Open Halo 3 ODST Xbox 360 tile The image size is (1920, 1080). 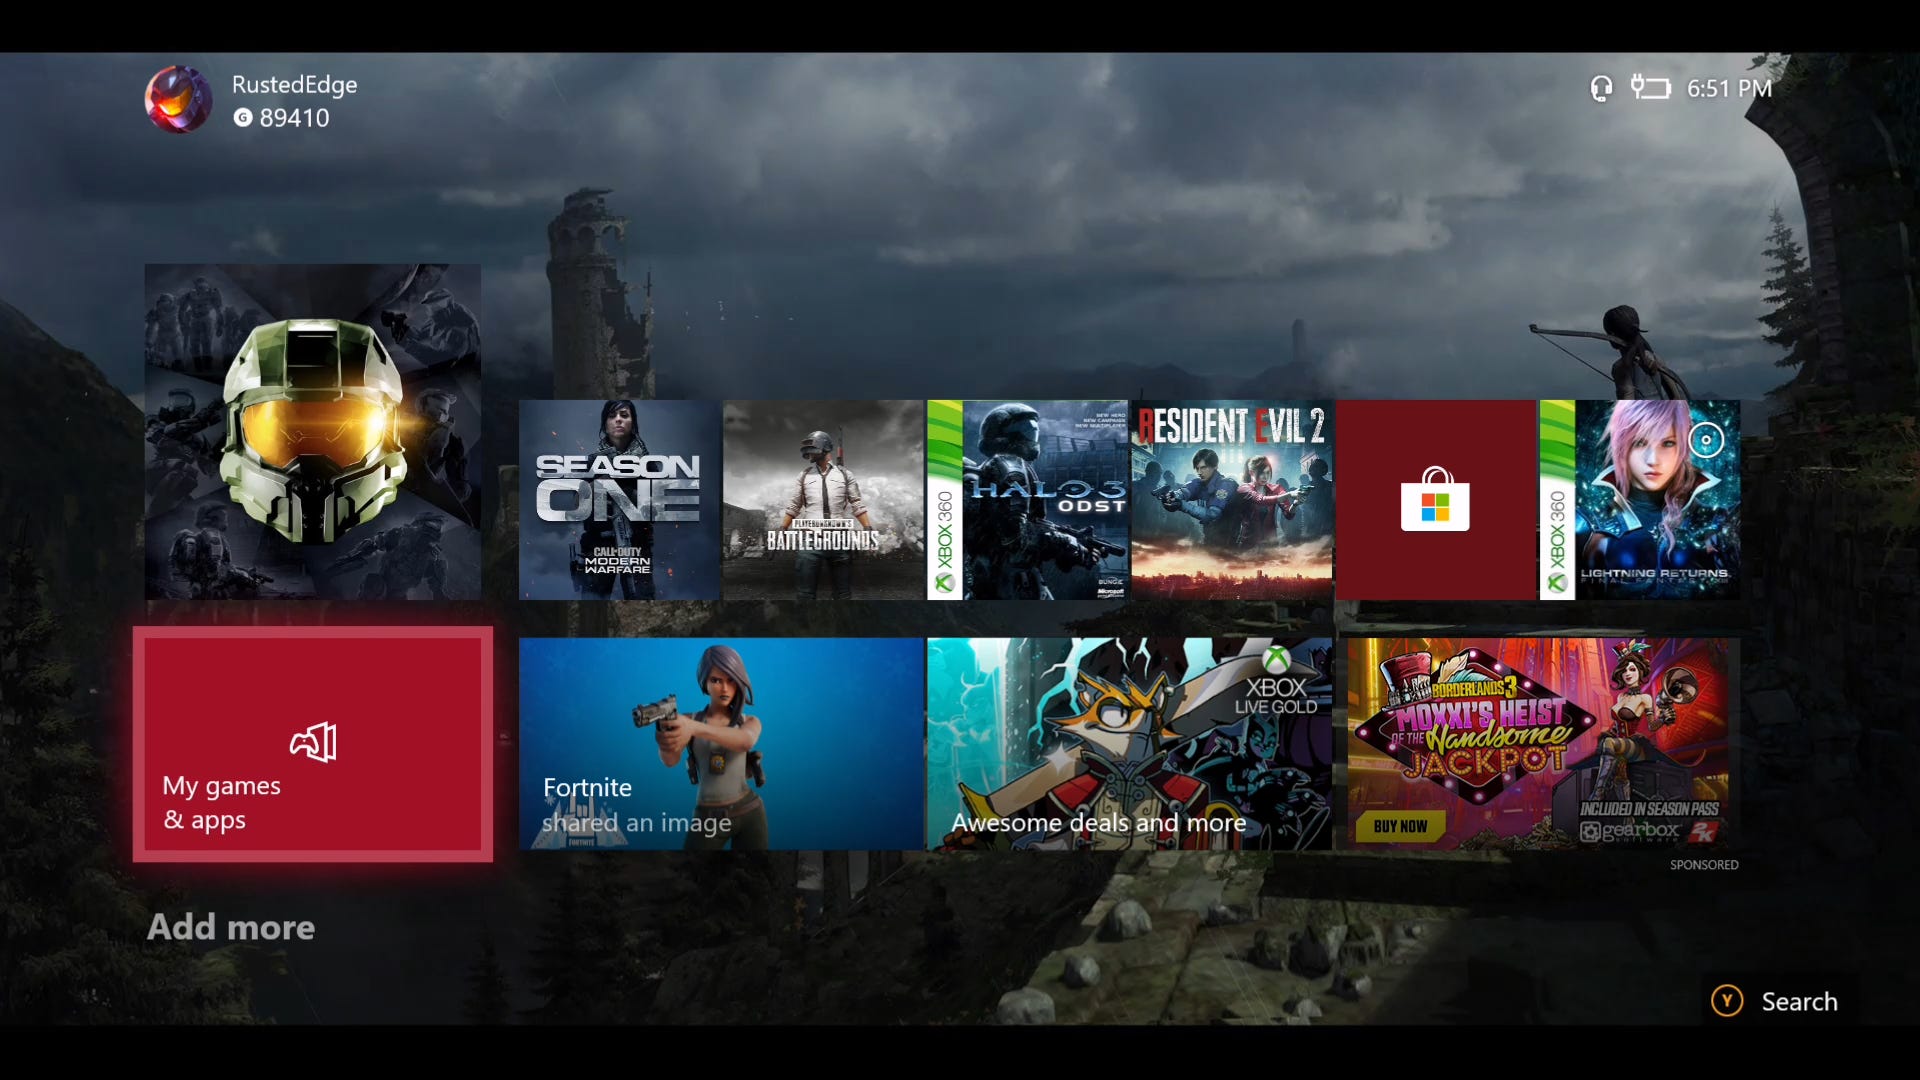click(x=1027, y=500)
